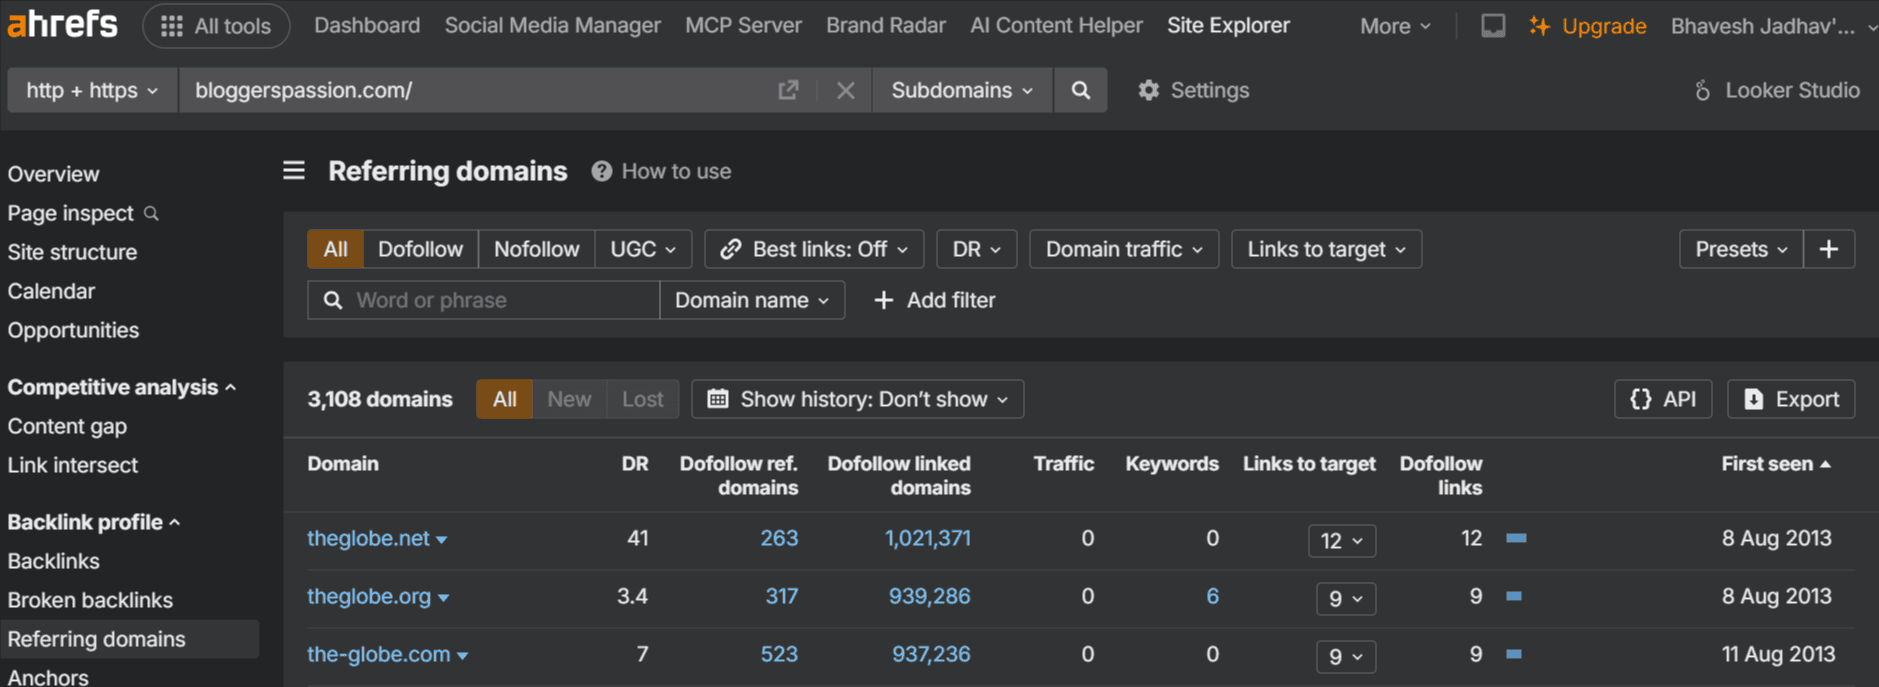Click the API button
Image resolution: width=1879 pixels, height=687 pixels.
point(1663,399)
